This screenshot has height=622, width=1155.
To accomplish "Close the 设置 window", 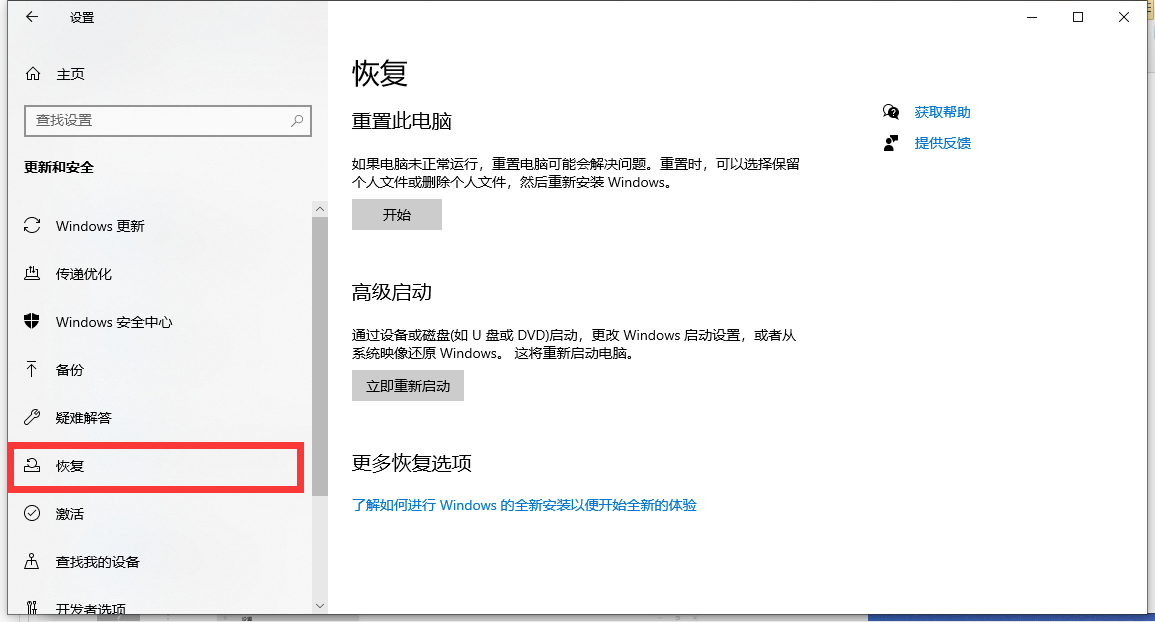I will coord(1123,17).
